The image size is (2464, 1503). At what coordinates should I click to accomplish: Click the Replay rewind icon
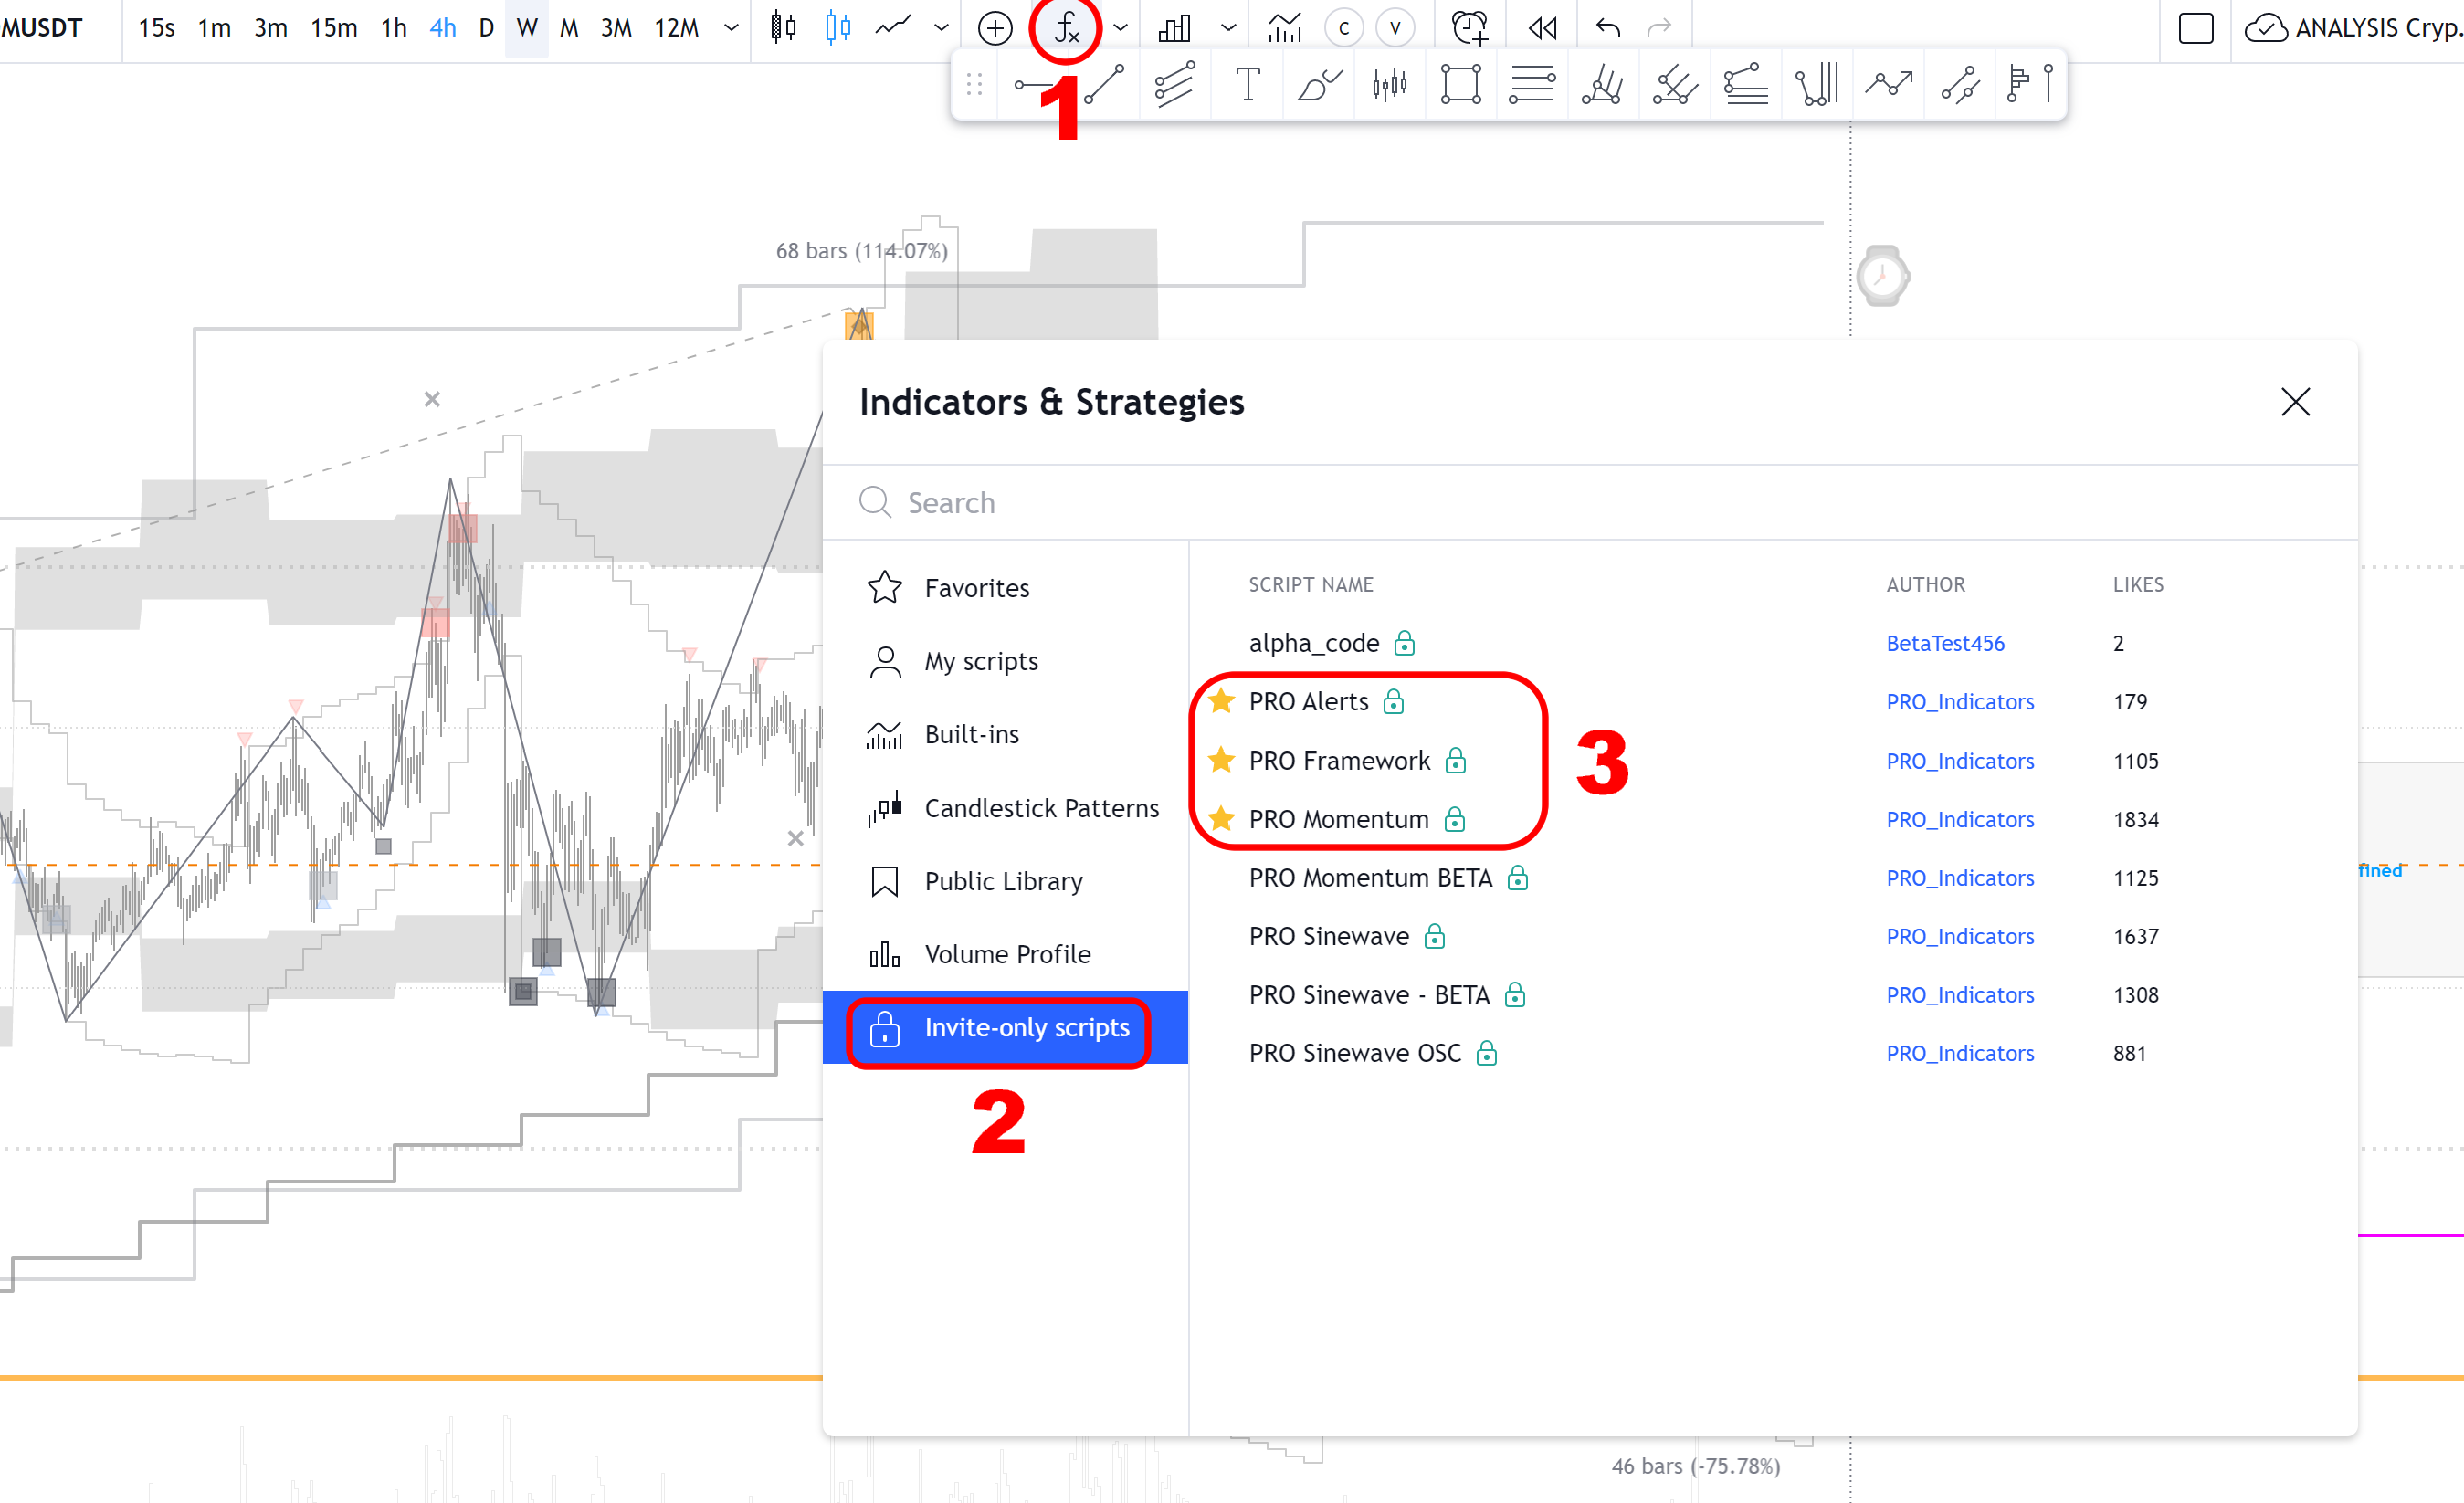[1542, 28]
